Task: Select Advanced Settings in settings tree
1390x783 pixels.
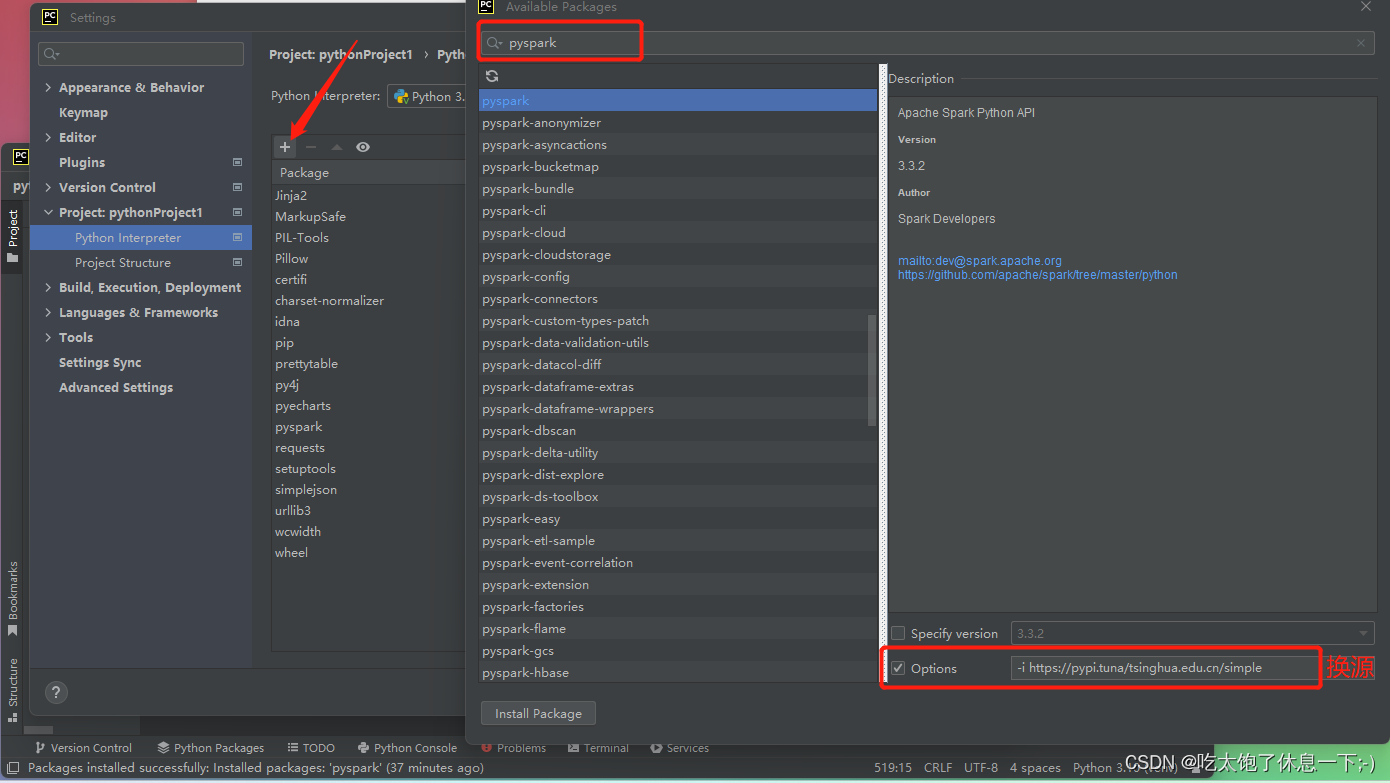Action: [x=116, y=387]
